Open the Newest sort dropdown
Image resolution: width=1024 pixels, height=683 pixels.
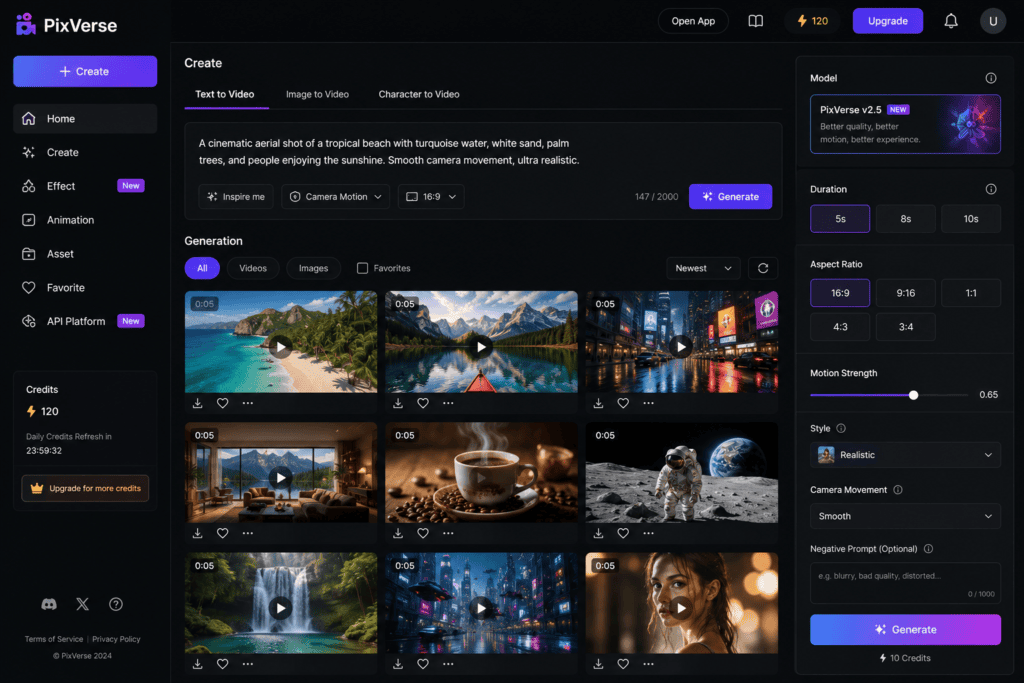click(703, 268)
